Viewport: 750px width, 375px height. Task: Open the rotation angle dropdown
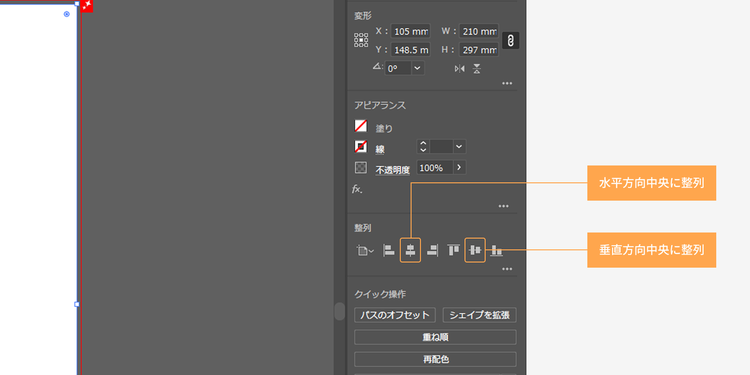[418, 68]
